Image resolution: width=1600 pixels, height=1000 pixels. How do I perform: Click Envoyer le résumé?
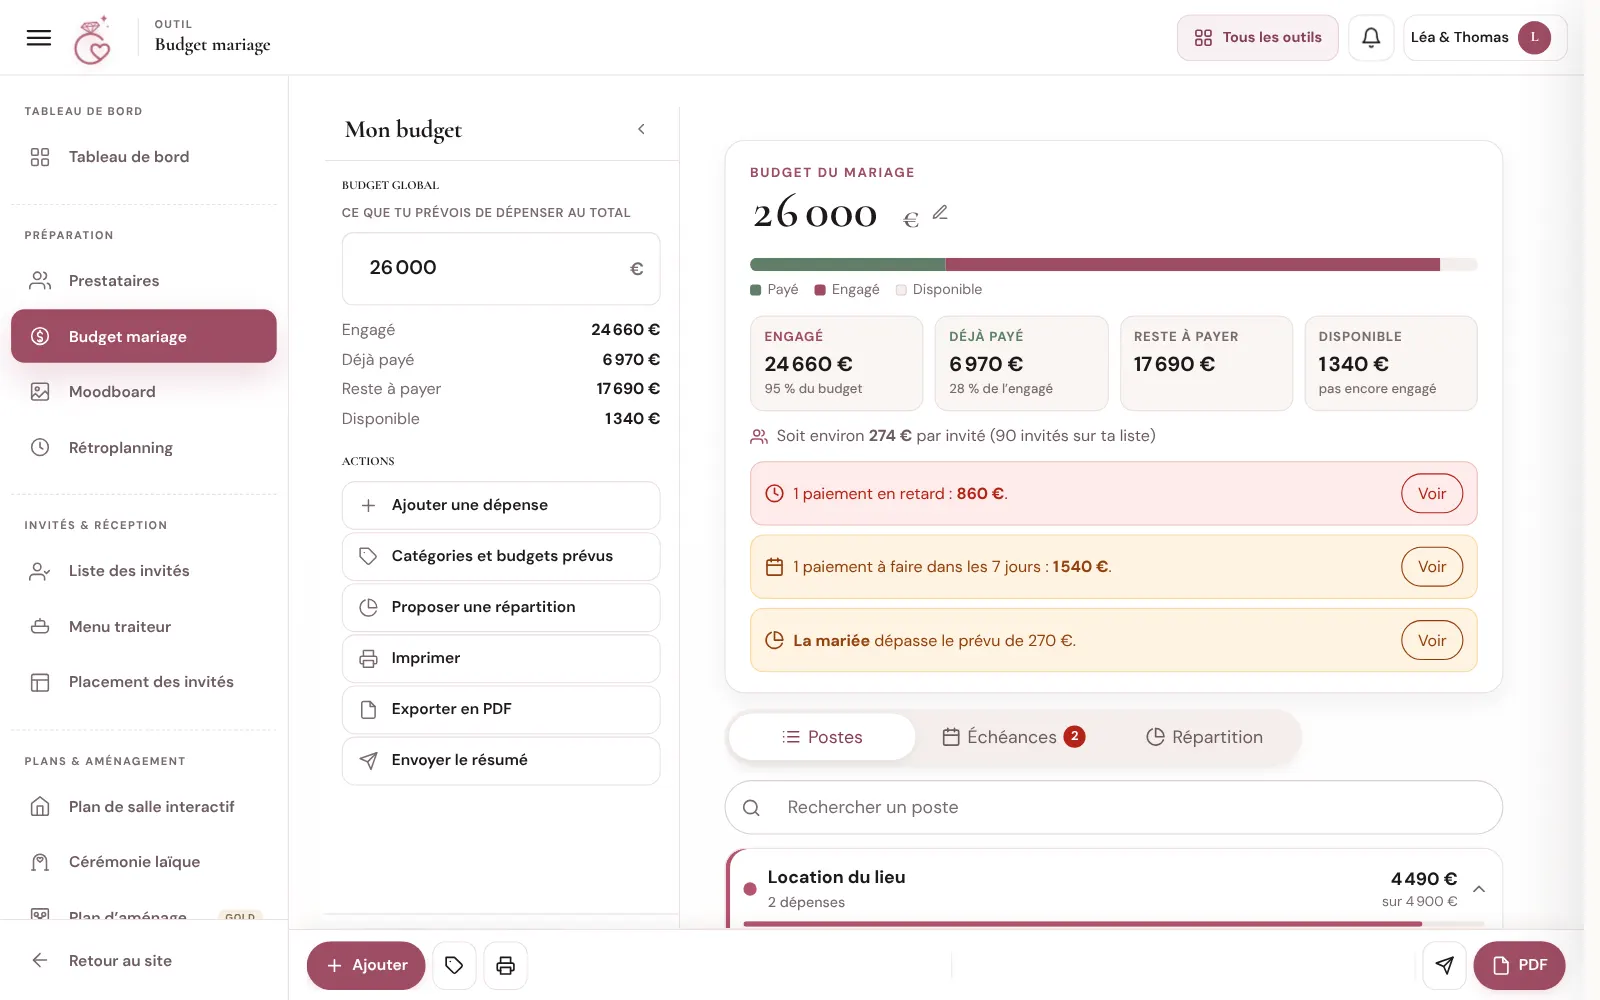click(x=501, y=760)
